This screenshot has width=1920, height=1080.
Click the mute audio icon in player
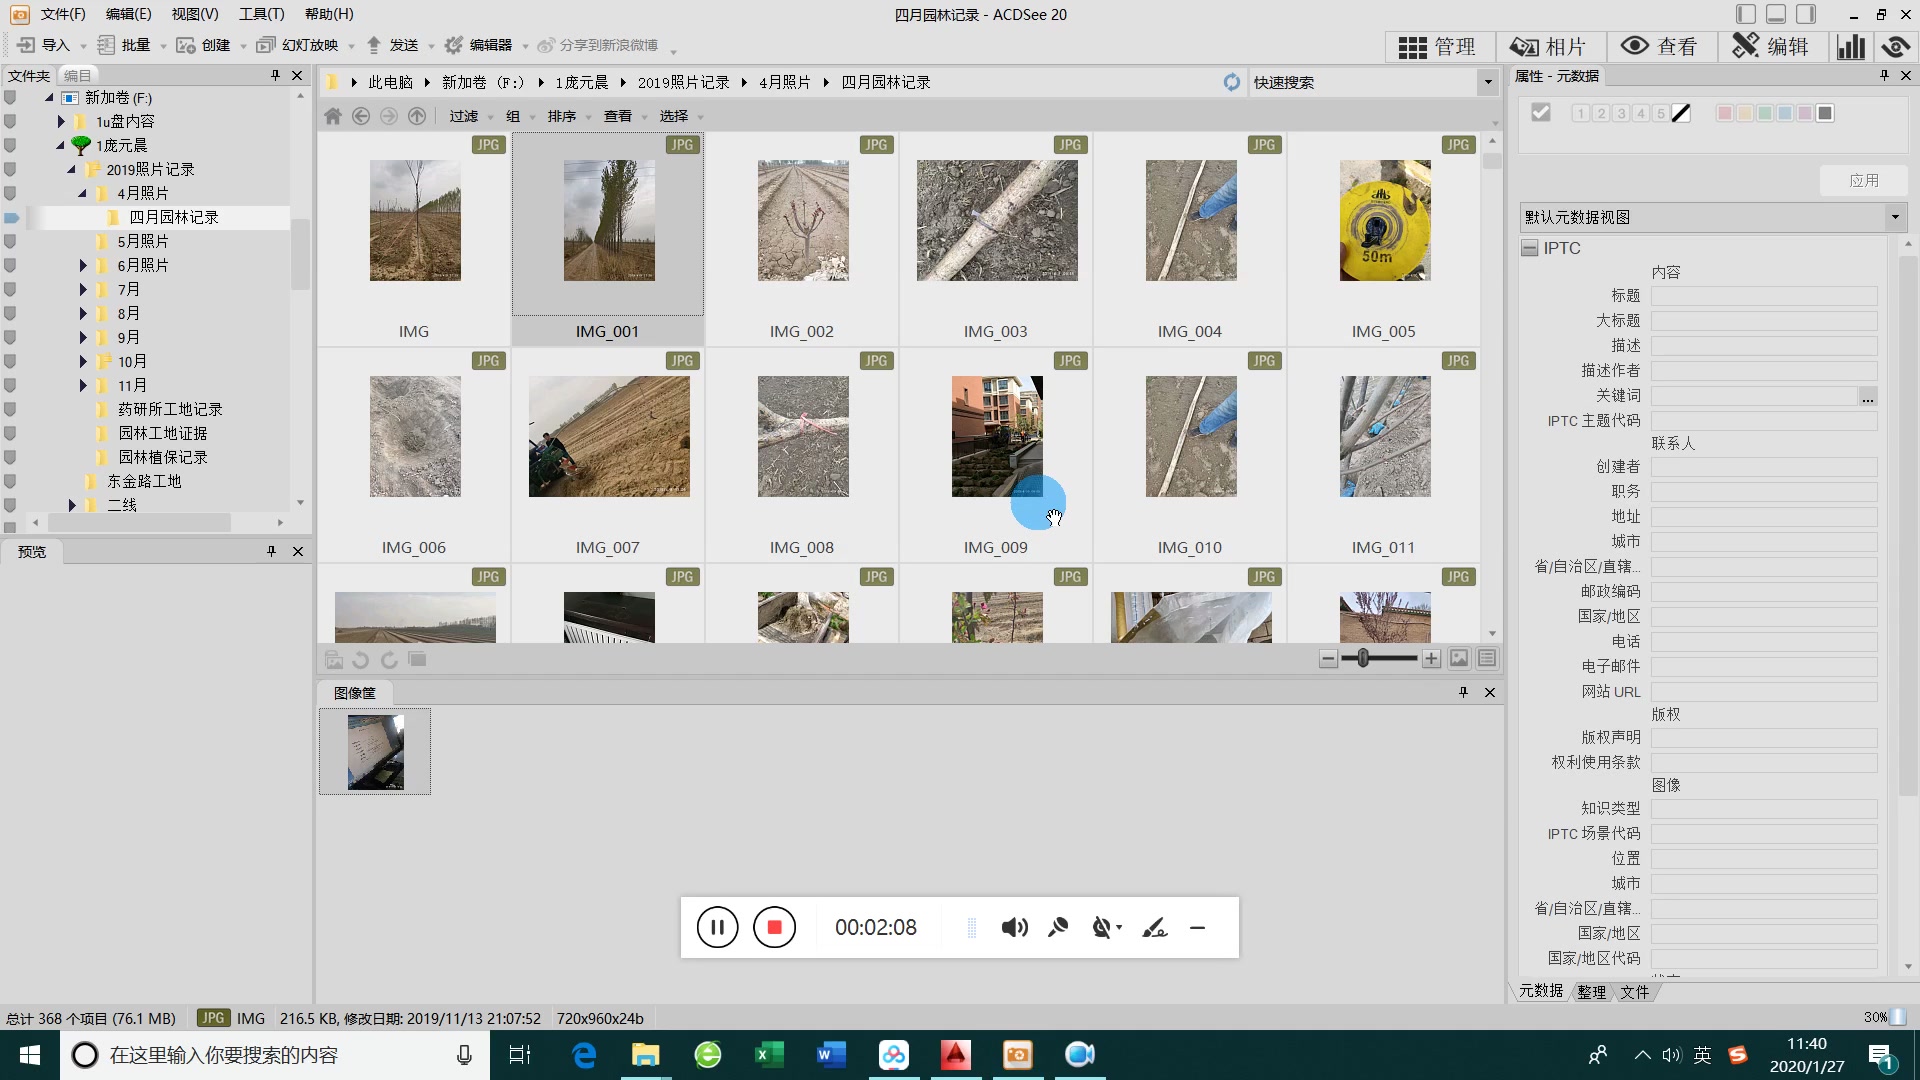pyautogui.click(x=1015, y=927)
